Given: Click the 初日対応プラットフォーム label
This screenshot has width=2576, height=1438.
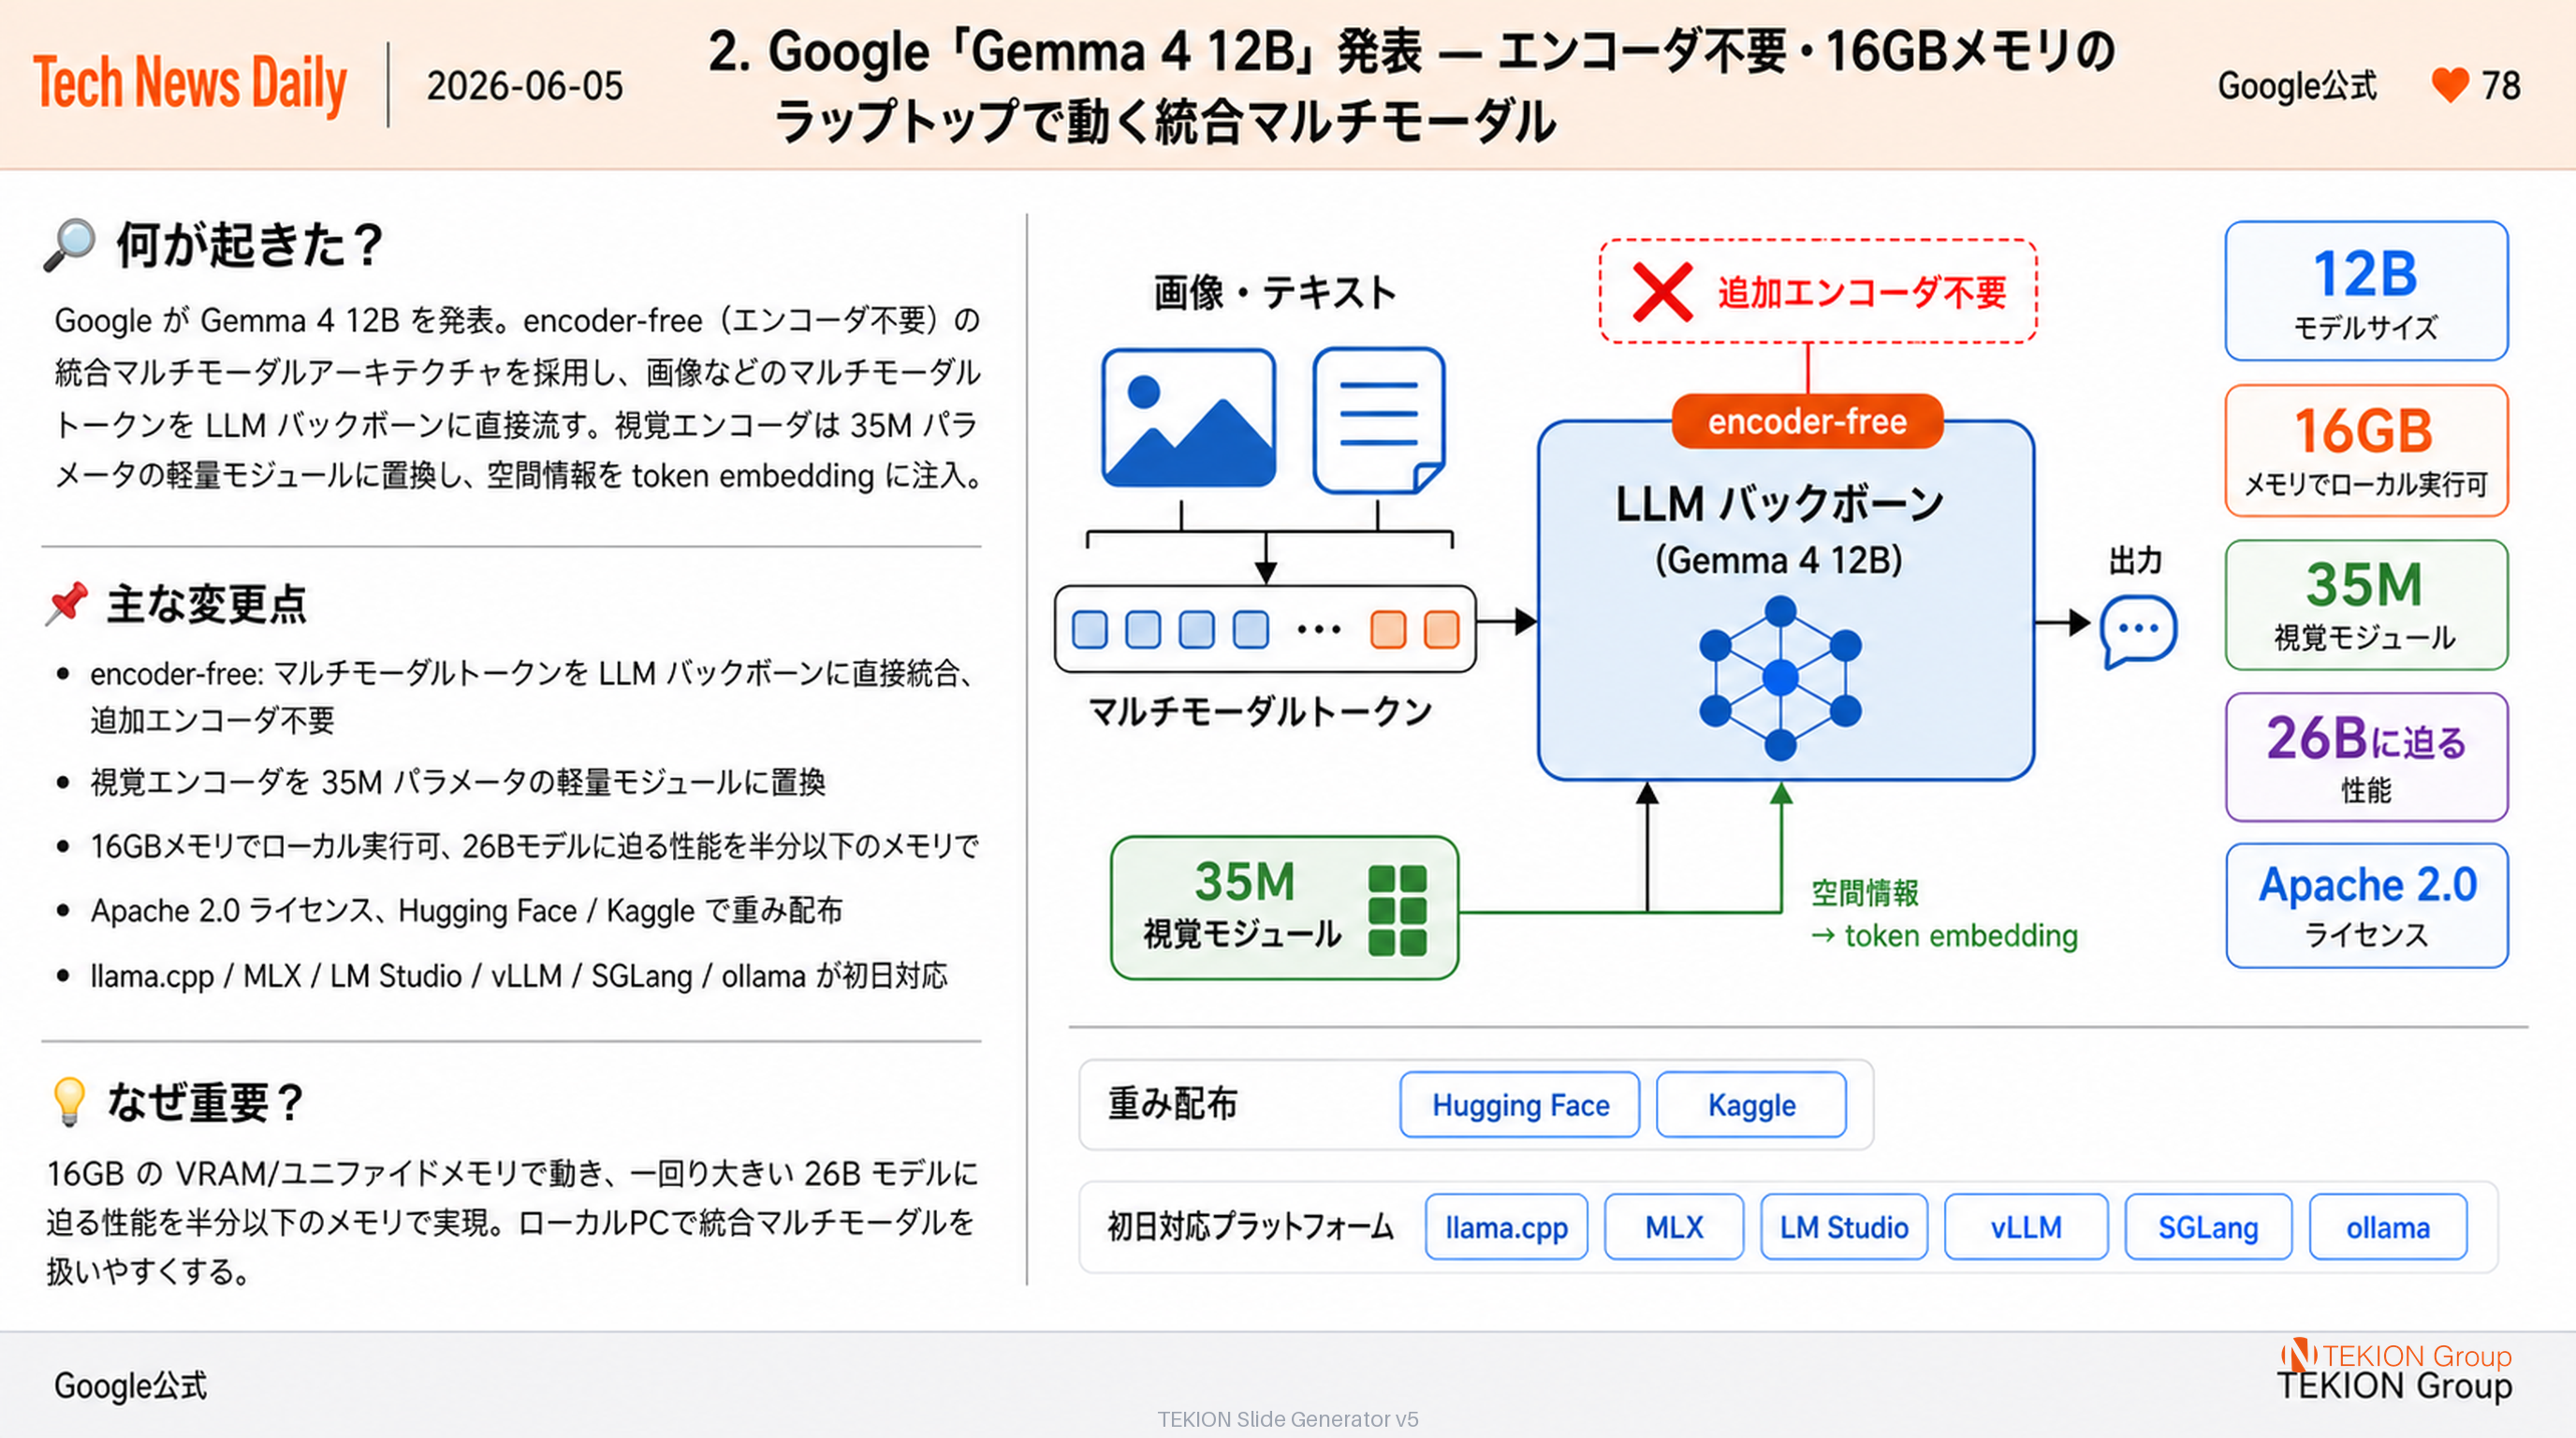Looking at the screenshot, I should click(1250, 1227).
